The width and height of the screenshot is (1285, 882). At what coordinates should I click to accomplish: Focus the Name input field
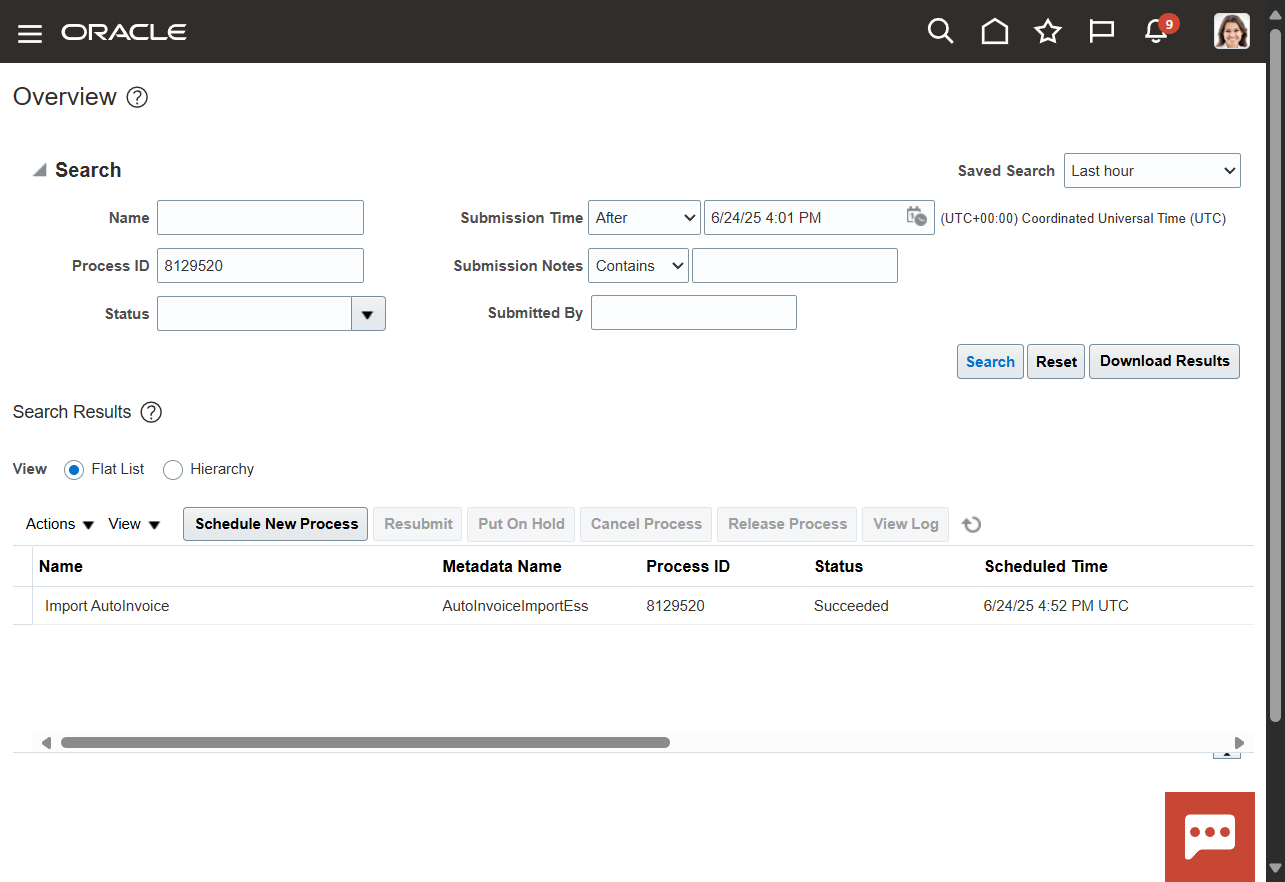[260, 218]
